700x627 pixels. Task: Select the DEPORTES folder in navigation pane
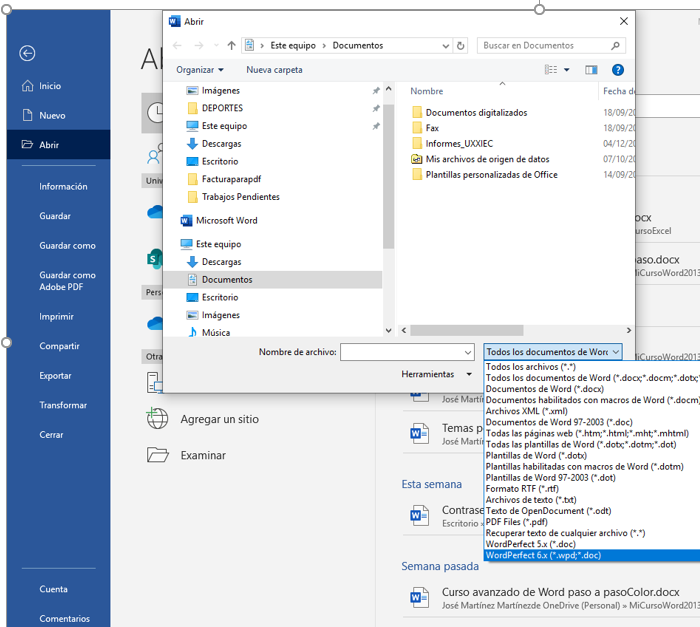222,108
